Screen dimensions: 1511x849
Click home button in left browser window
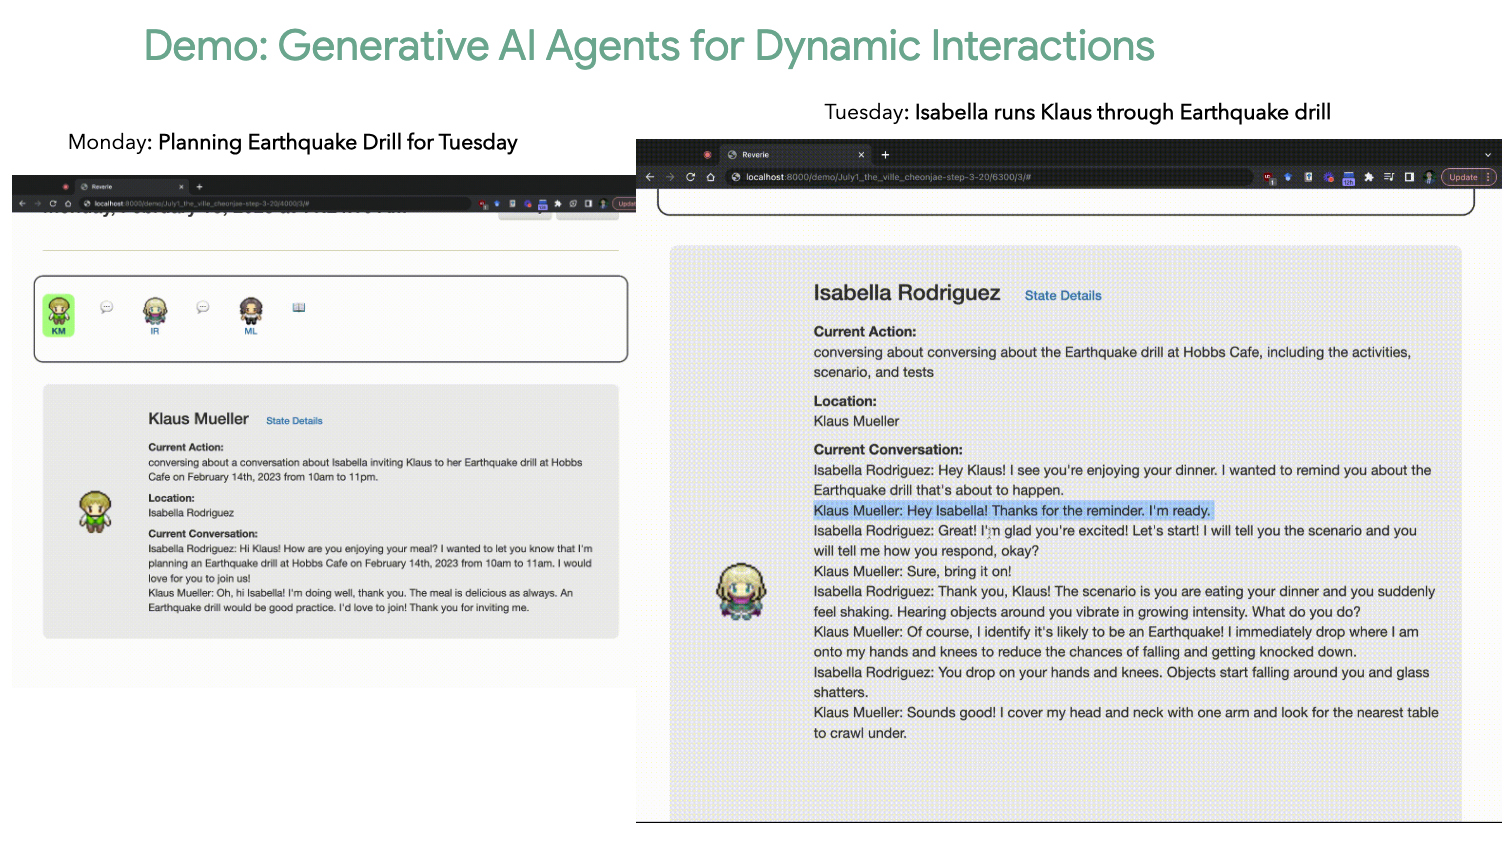pos(68,203)
